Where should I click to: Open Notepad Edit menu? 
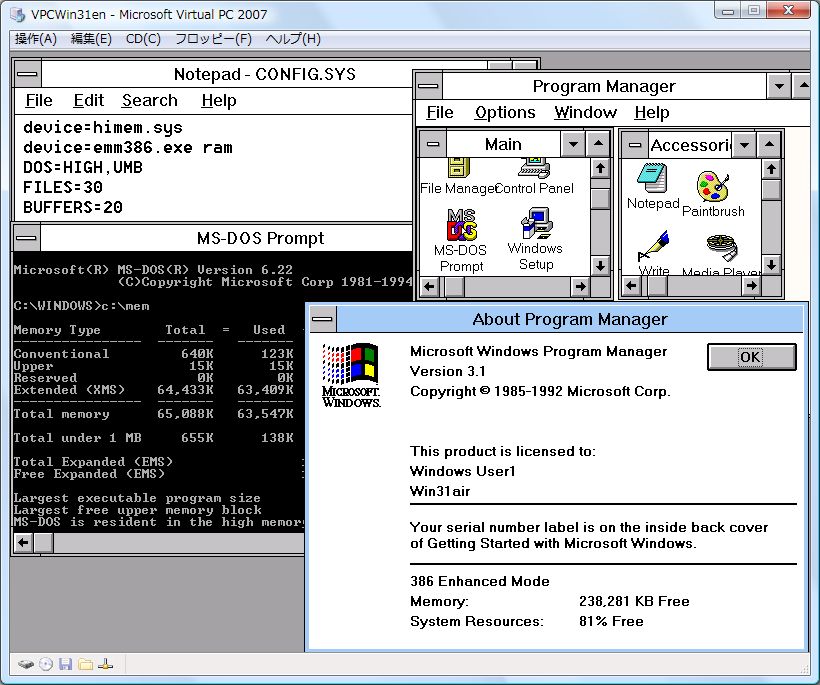[88, 100]
